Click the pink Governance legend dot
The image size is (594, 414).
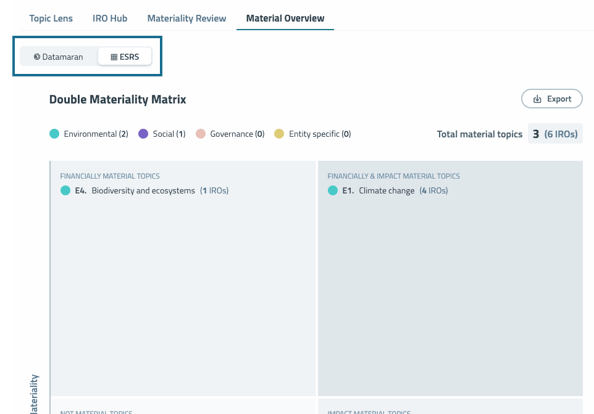pos(201,134)
